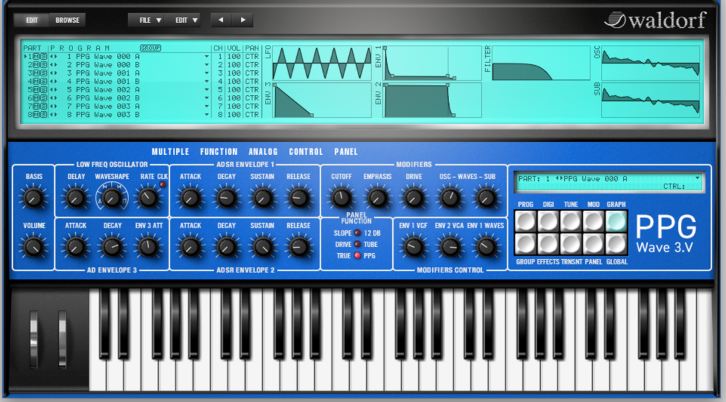Screen dimensions: 726x402
Task: Click the ENV 3 ATT knob
Action: click(x=148, y=247)
